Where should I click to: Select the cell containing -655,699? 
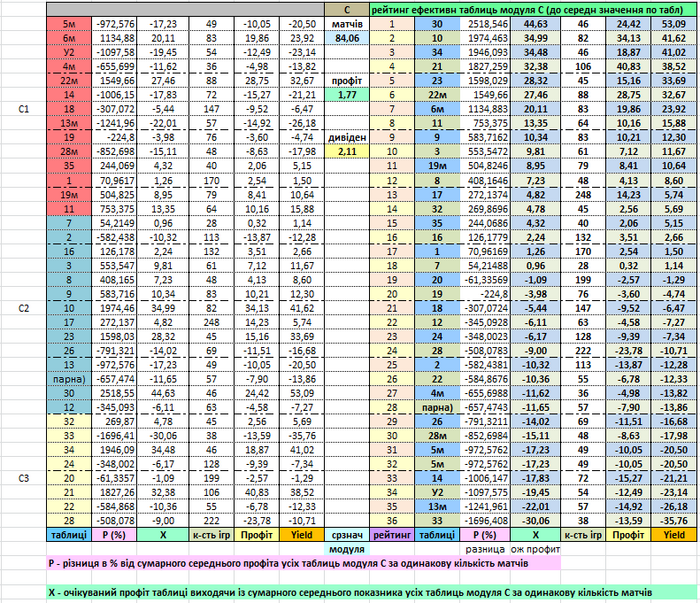pos(114,67)
